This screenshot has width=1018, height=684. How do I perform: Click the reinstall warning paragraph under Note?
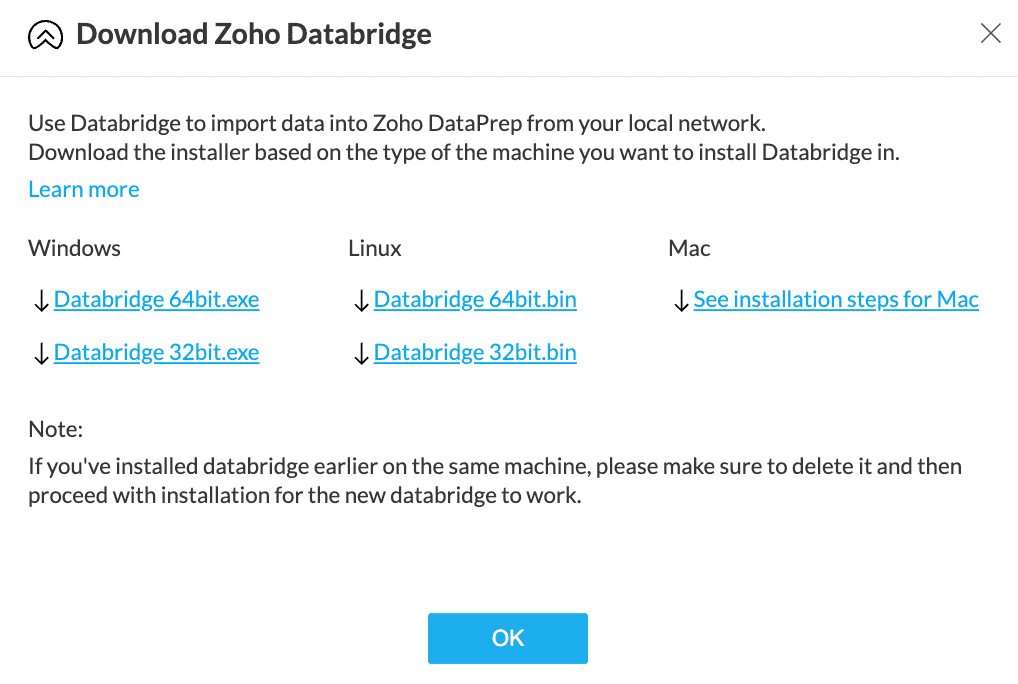pyautogui.click(x=494, y=481)
